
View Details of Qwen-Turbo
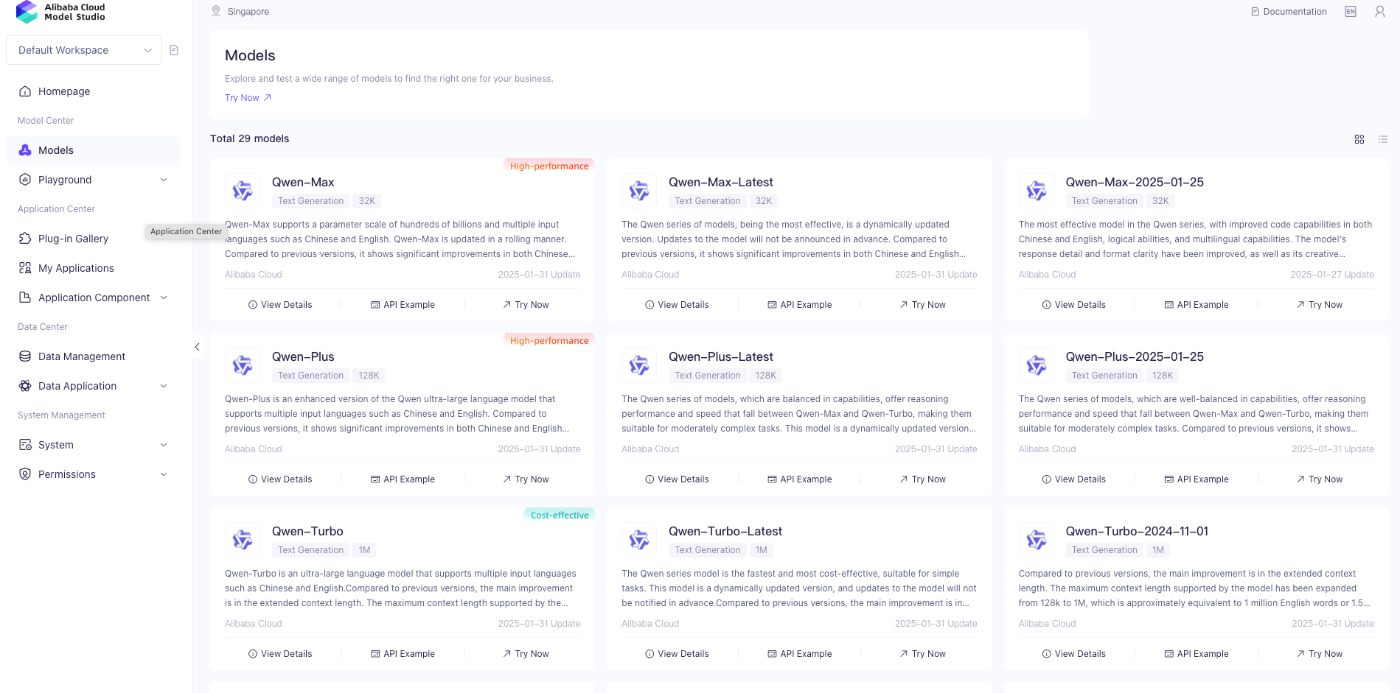(280, 654)
